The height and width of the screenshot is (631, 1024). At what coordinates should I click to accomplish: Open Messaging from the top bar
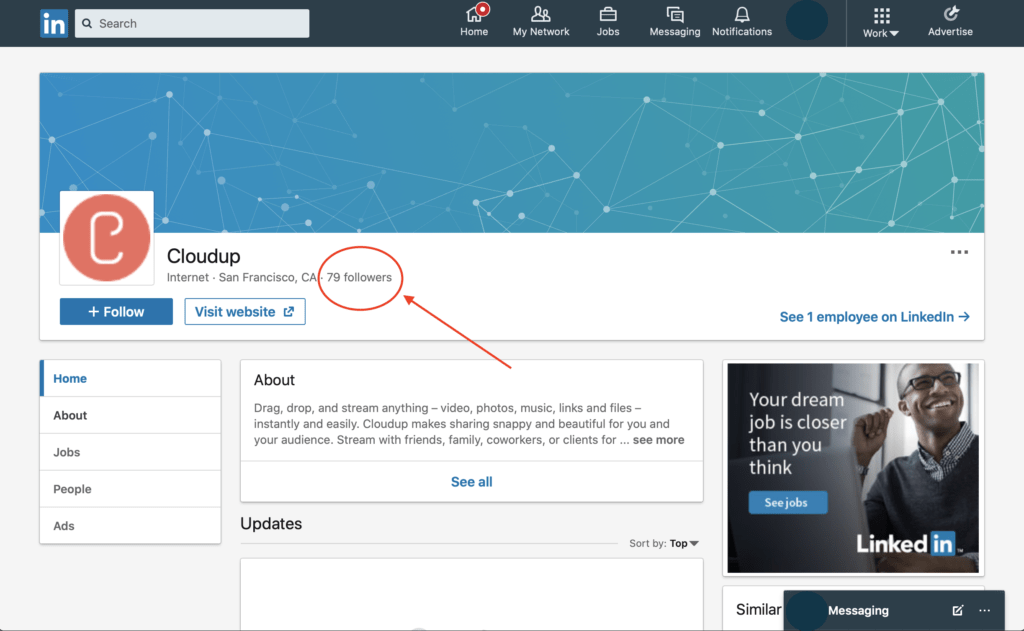[675, 22]
